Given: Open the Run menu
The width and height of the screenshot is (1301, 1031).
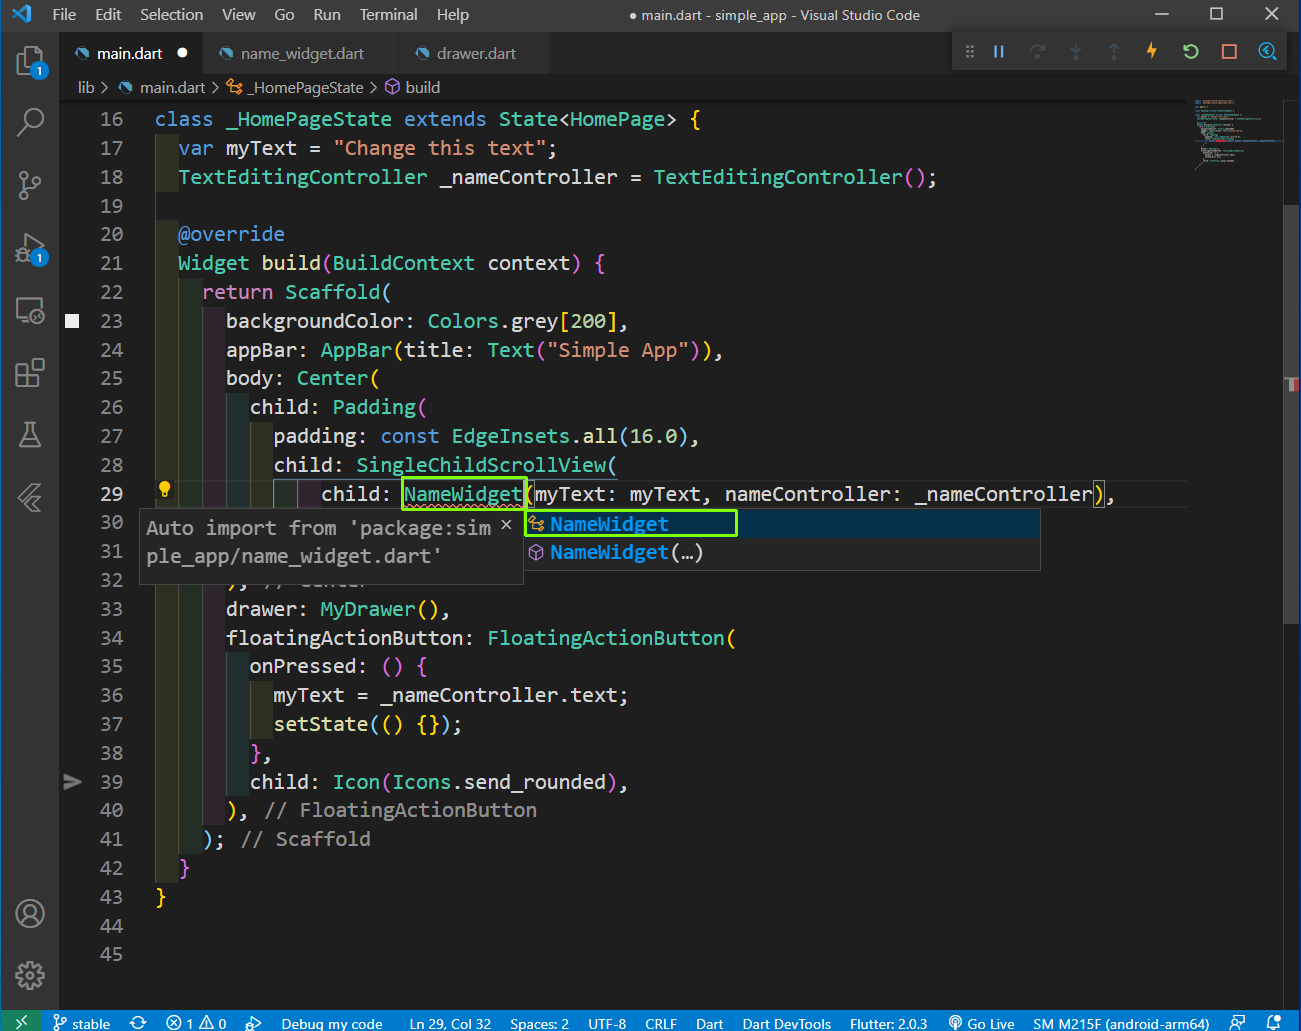Looking at the screenshot, I should click(327, 15).
